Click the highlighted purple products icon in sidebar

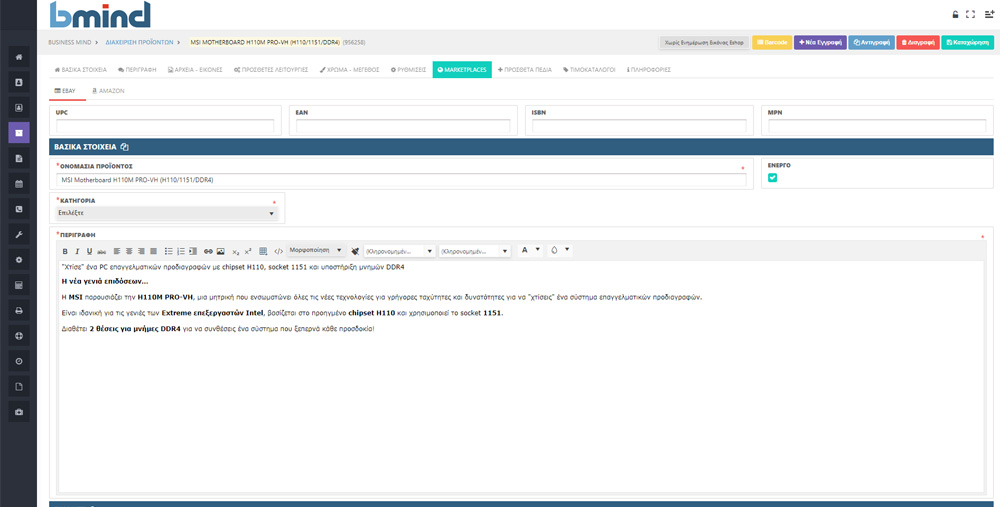[18, 133]
